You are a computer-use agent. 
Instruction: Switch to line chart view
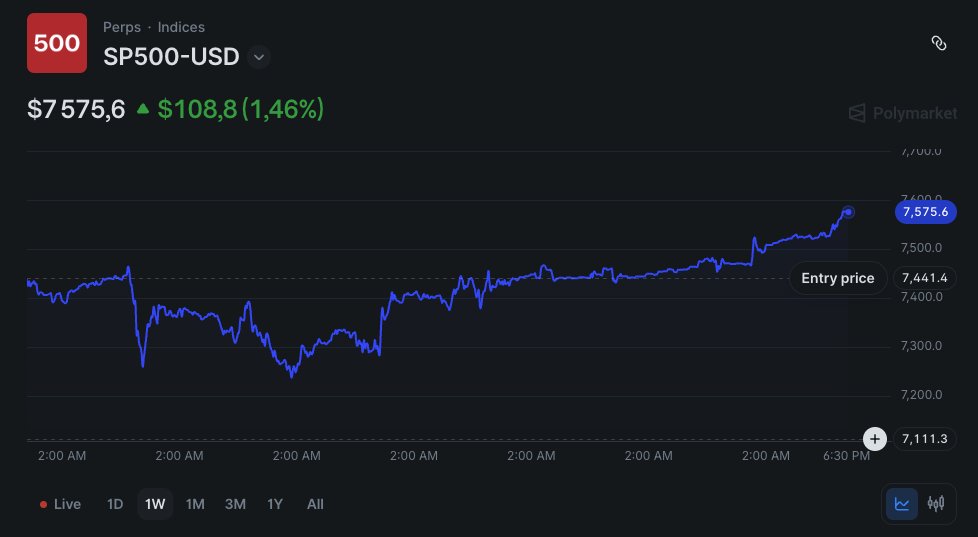902,503
